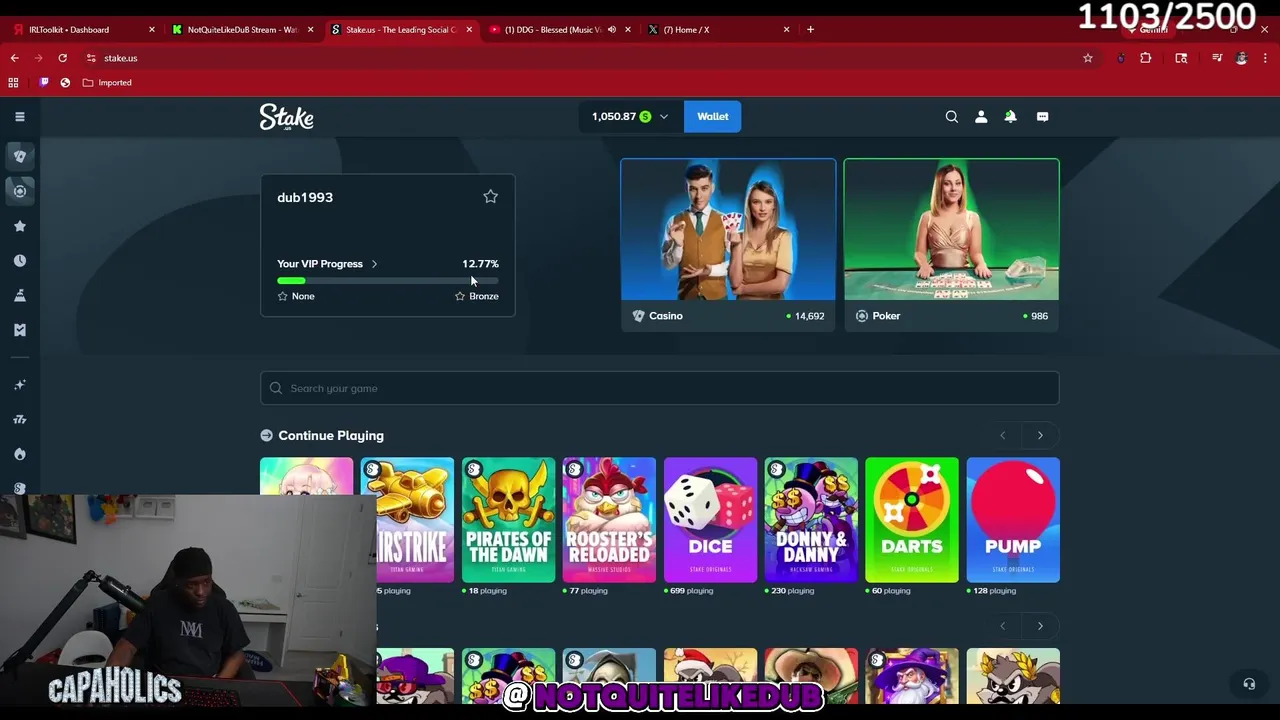Click the 12.77% VIP percentage
The height and width of the screenshot is (720, 1280).
[x=480, y=264]
